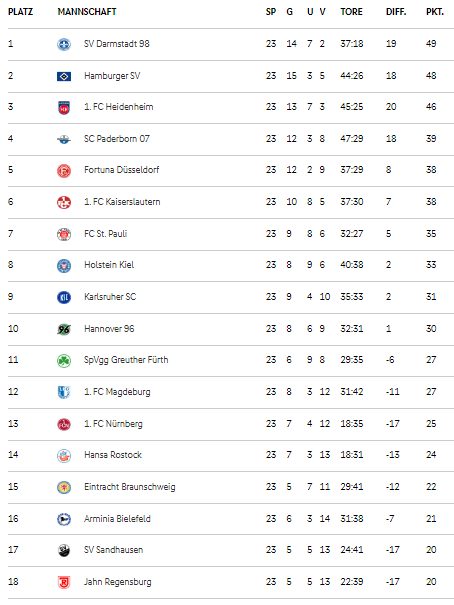
Task: Click the PKT. column header
Action: point(435,12)
